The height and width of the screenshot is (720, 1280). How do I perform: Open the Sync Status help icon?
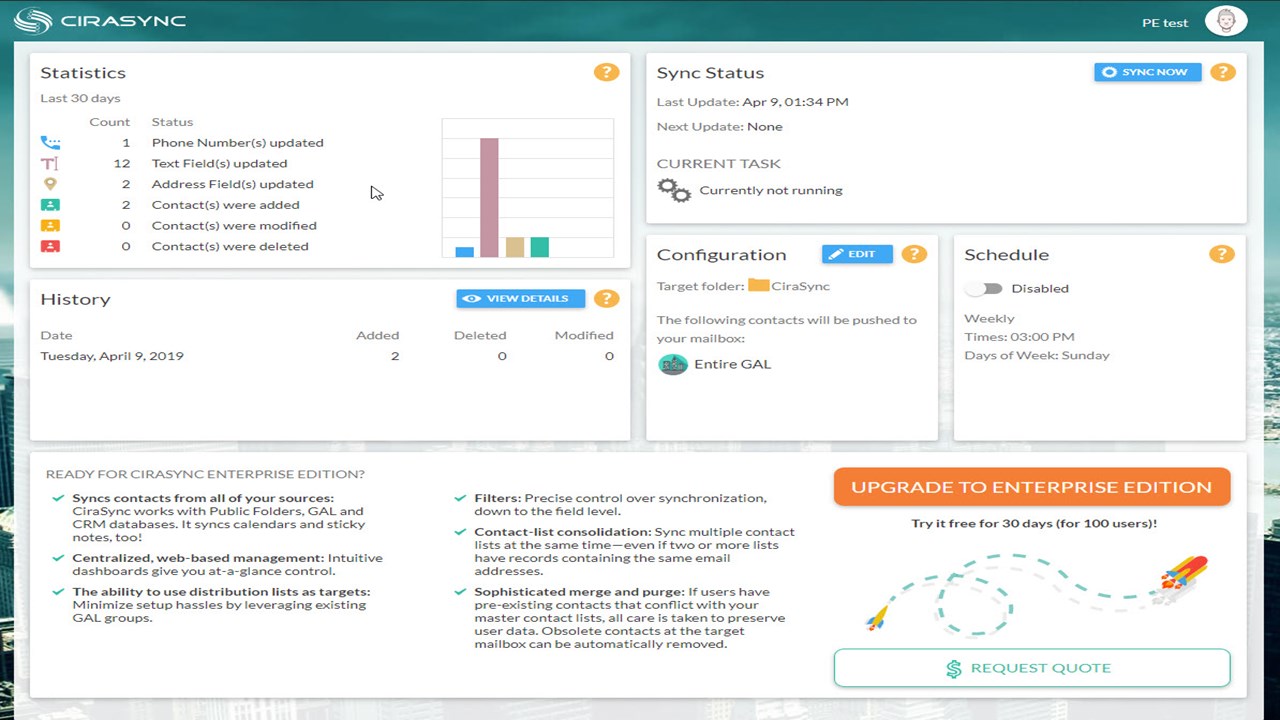[1222, 72]
